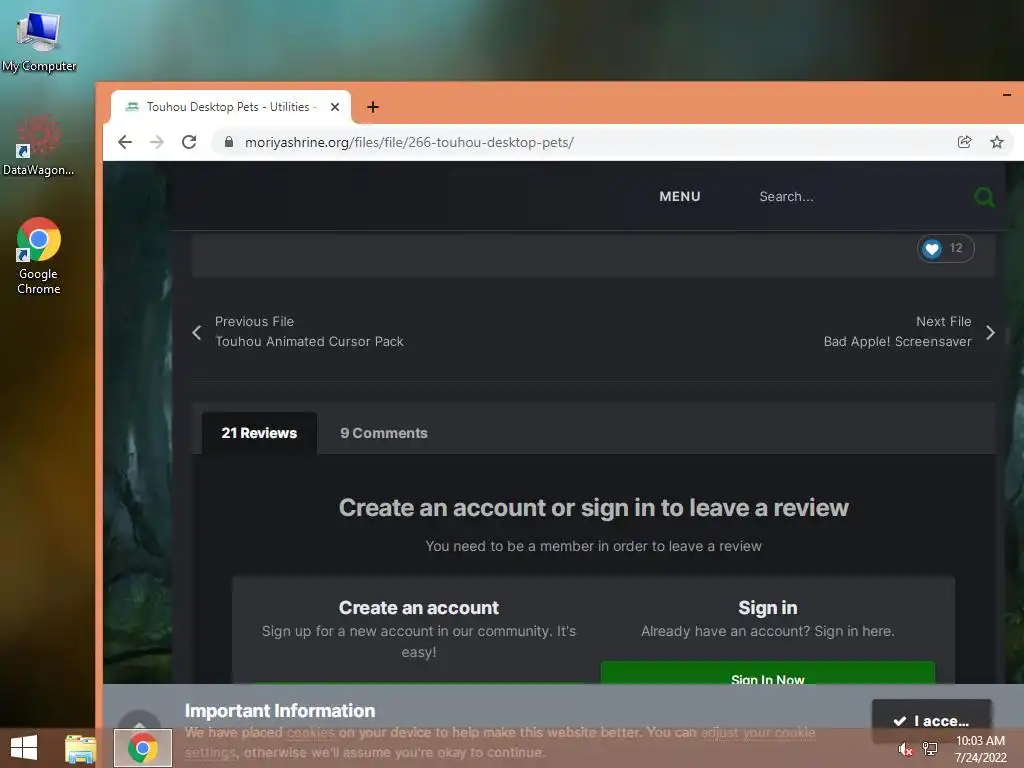1024x768 pixels.
Task: Share this page icon
Action: 965,142
